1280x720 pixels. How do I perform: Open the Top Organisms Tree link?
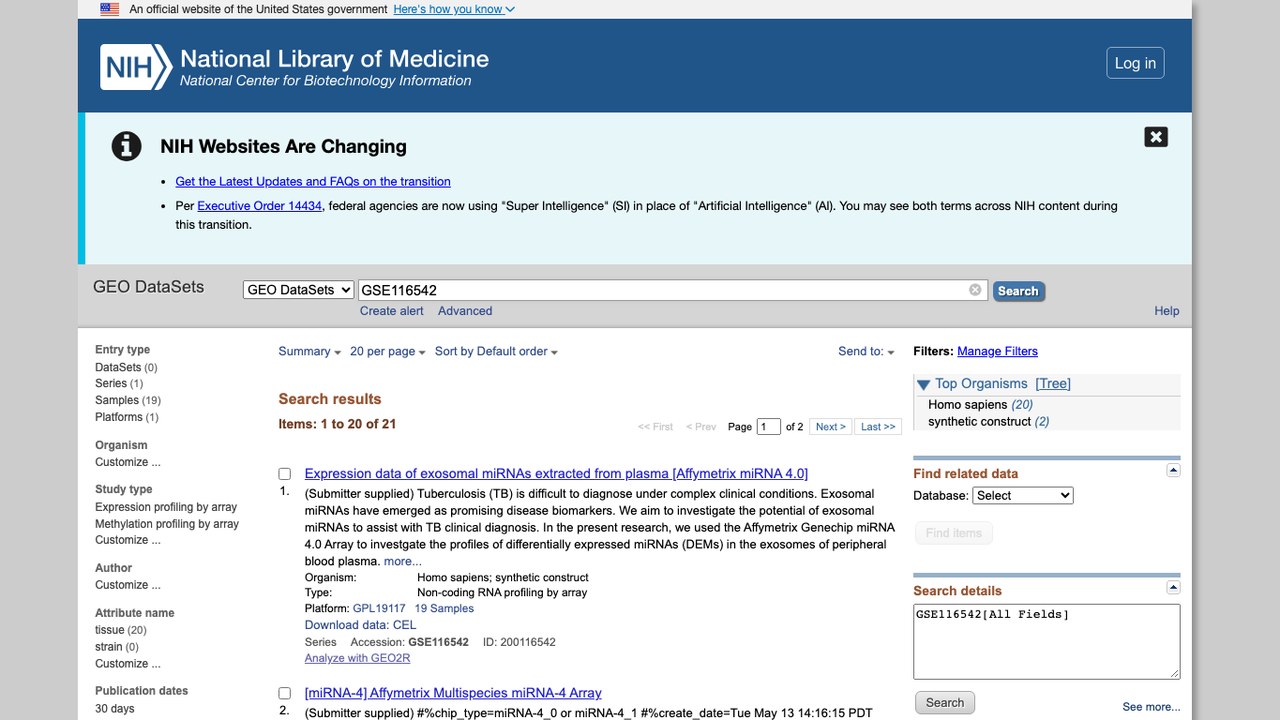tap(1053, 384)
